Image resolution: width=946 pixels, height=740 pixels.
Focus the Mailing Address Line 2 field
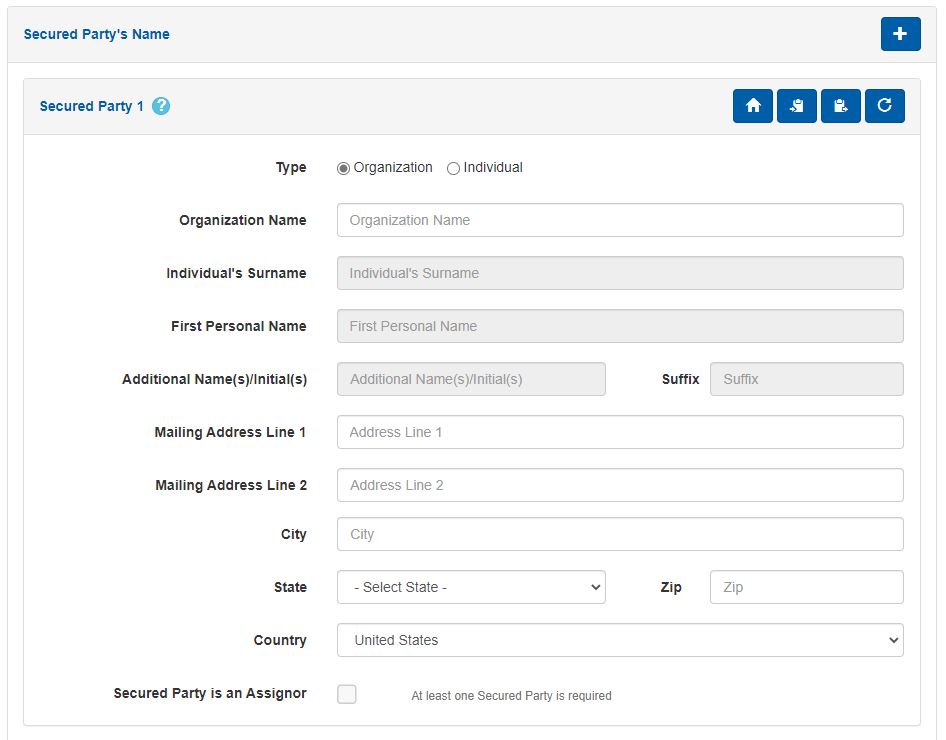tap(620, 485)
